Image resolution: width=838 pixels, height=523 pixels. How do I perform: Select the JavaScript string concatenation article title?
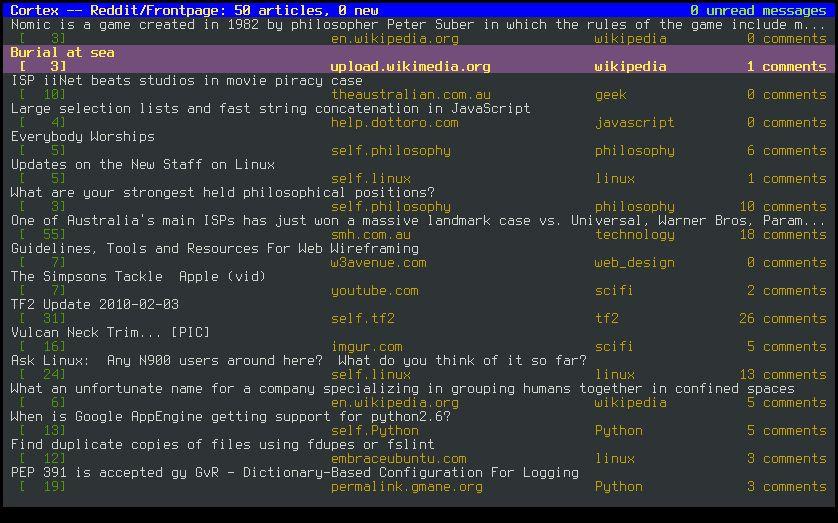point(270,108)
